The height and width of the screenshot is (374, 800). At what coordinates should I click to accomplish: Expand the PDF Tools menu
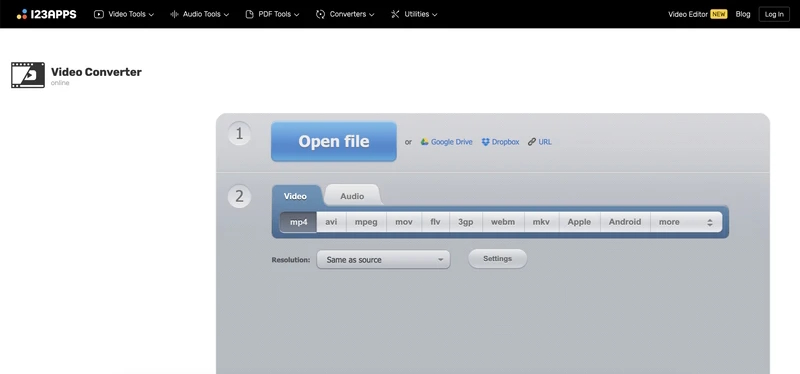pos(272,14)
